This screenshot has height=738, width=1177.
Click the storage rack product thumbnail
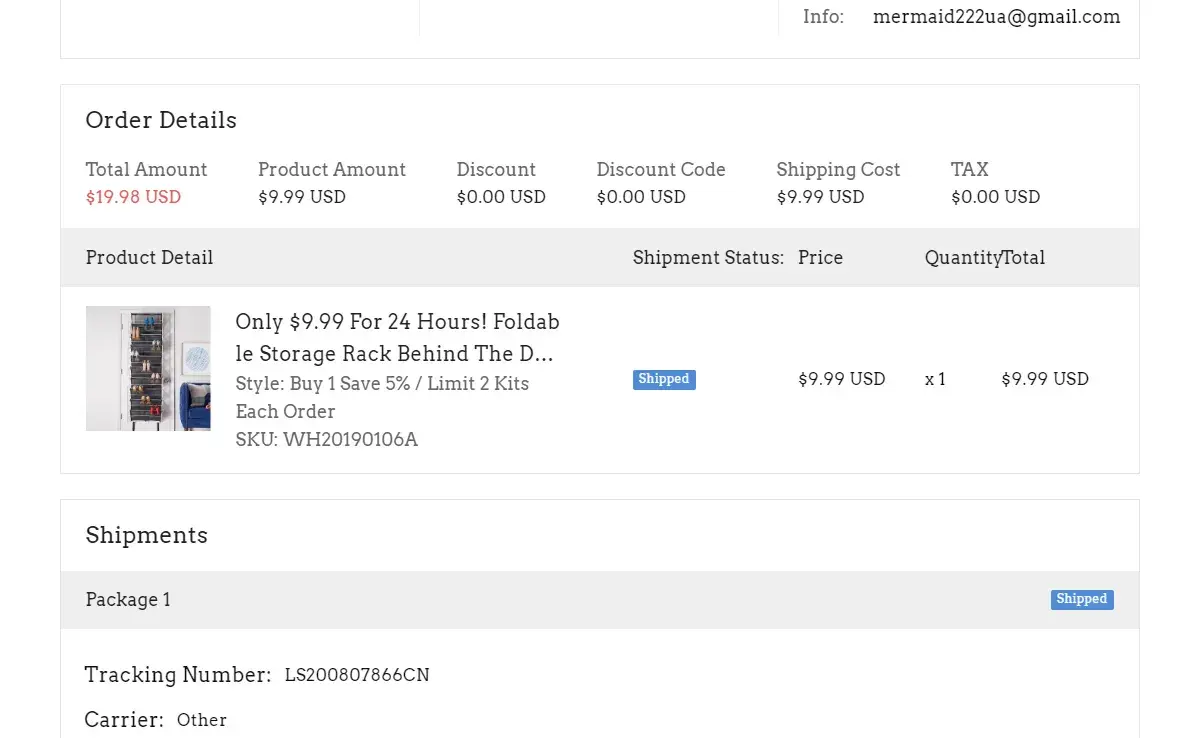pyautogui.click(x=148, y=368)
